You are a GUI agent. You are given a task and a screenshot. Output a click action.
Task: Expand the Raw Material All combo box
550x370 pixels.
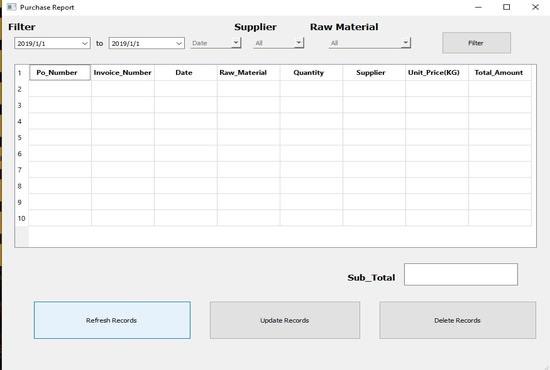coord(405,43)
